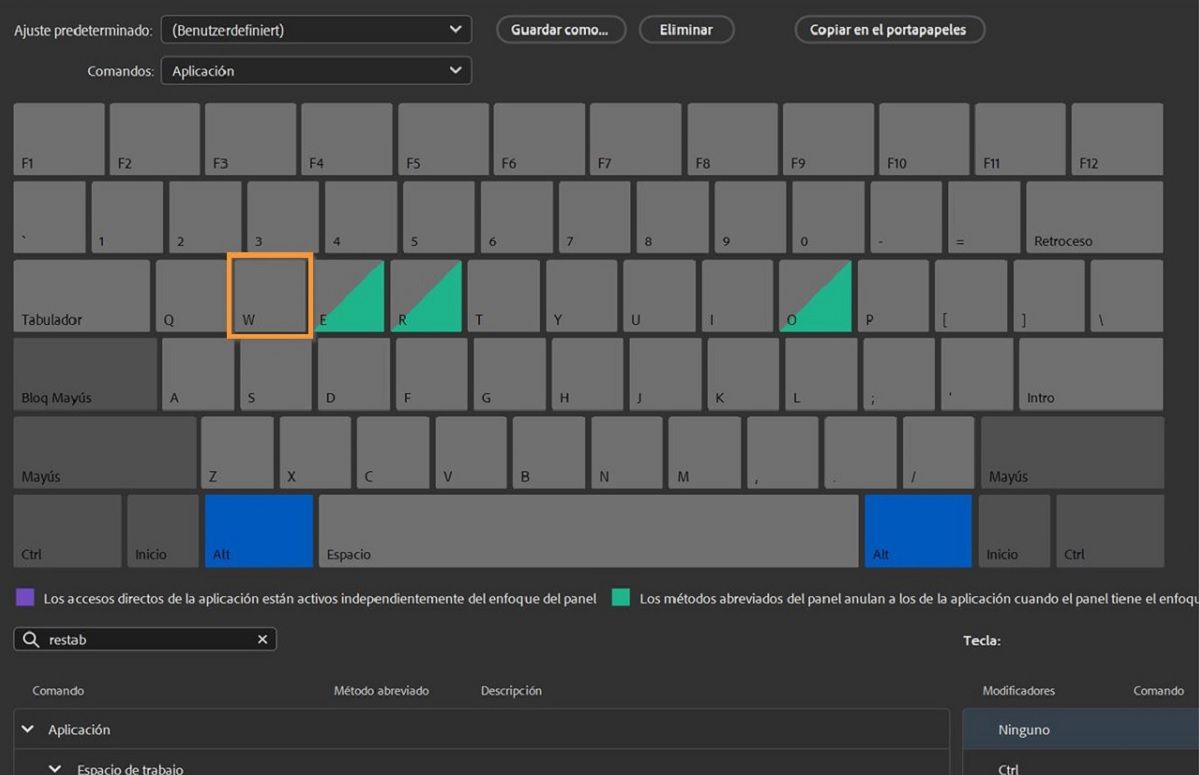
Task: Click the S key
Action: pyautogui.click(x=276, y=374)
